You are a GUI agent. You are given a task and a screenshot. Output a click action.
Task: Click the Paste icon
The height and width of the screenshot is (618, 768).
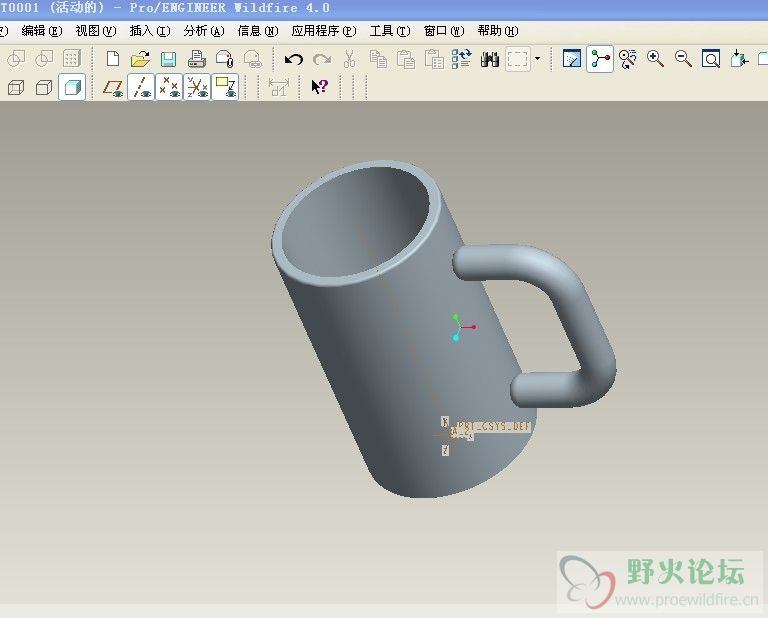(x=406, y=59)
